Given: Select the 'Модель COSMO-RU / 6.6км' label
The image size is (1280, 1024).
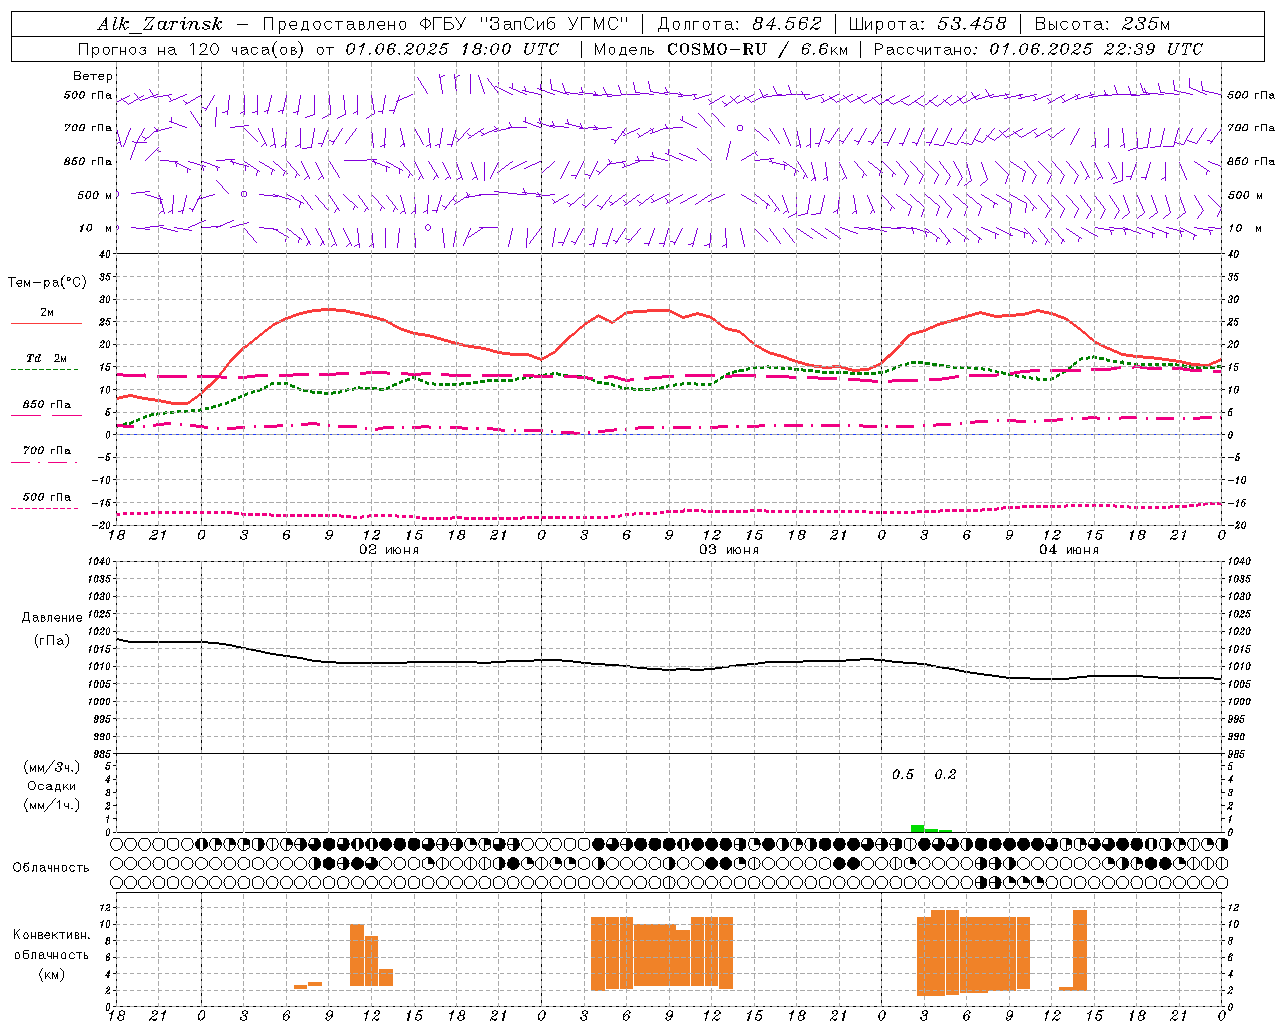Looking at the screenshot, I should click(x=720, y=49).
